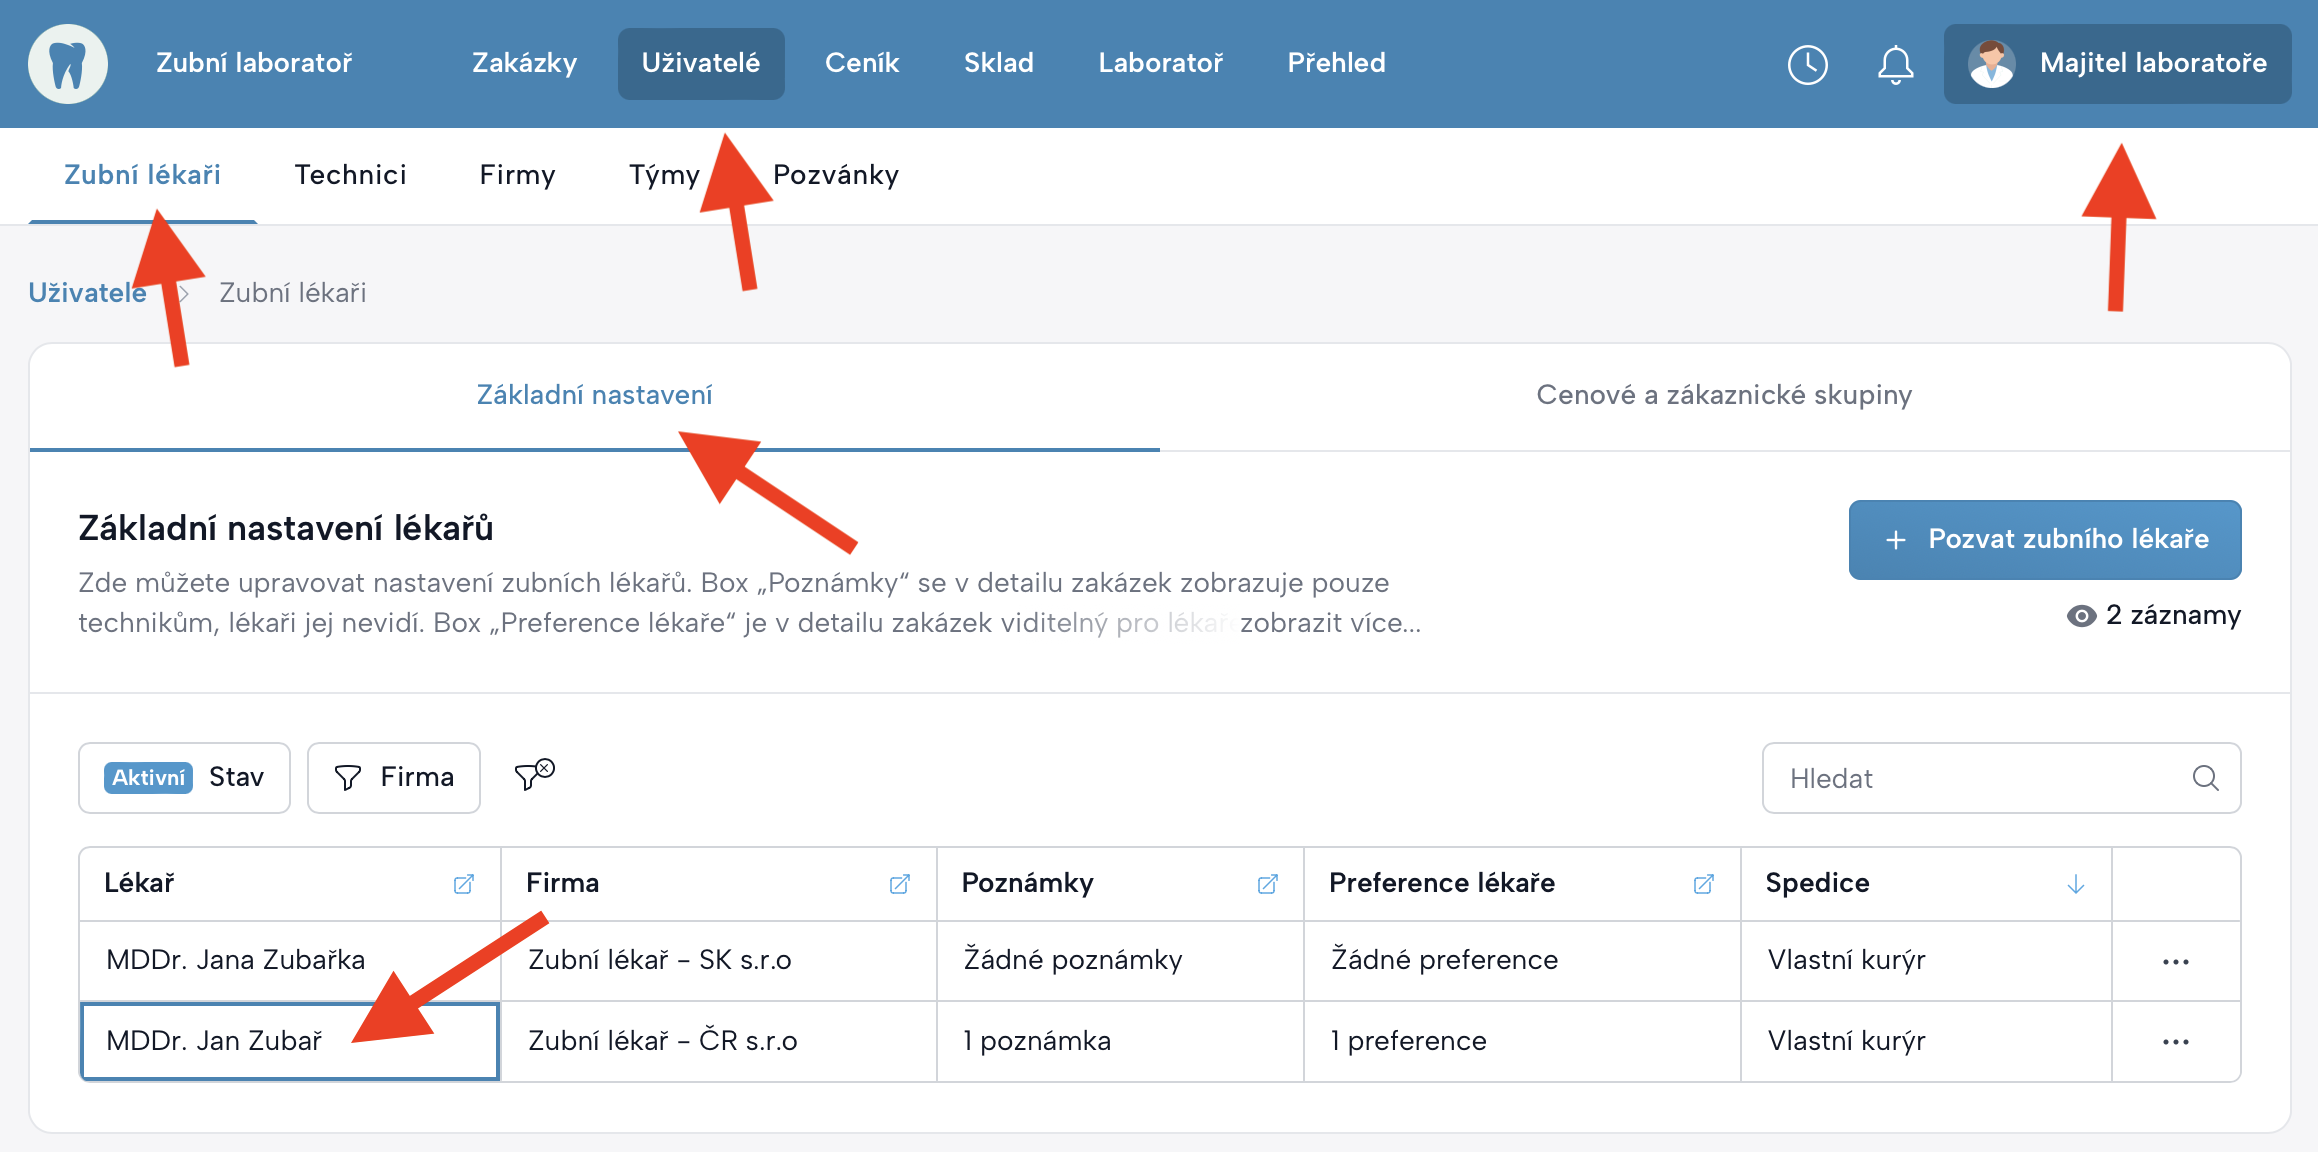The height and width of the screenshot is (1152, 2318).
Task: Open the Majitel laboratoře user menu
Action: (2117, 64)
